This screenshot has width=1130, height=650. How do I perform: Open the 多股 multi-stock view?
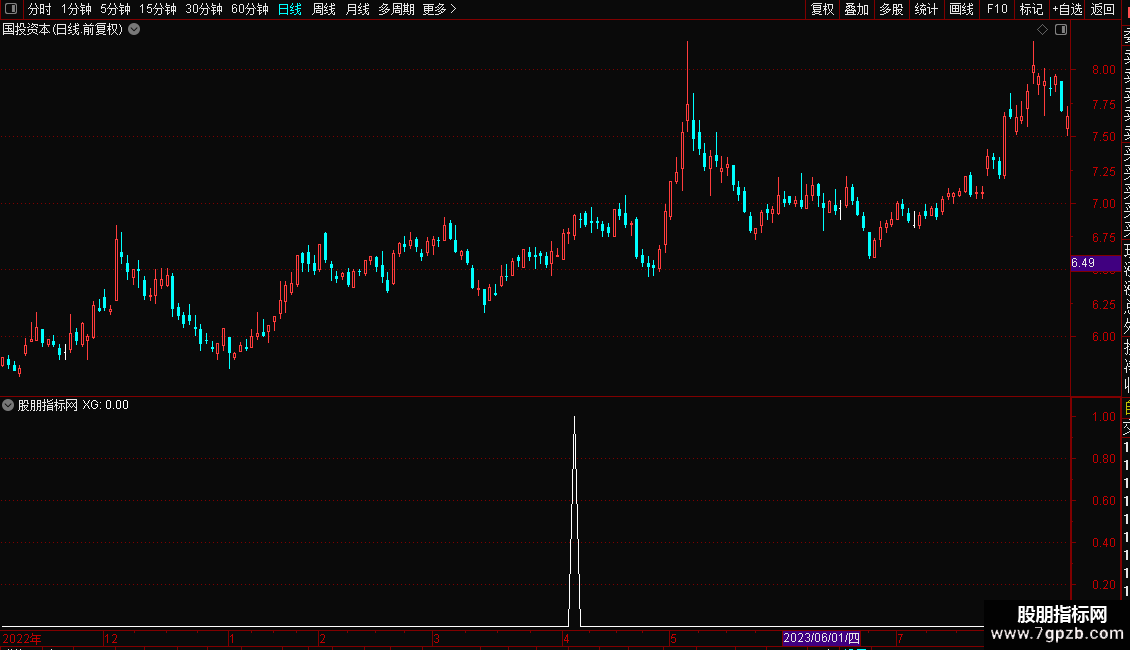pos(891,9)
